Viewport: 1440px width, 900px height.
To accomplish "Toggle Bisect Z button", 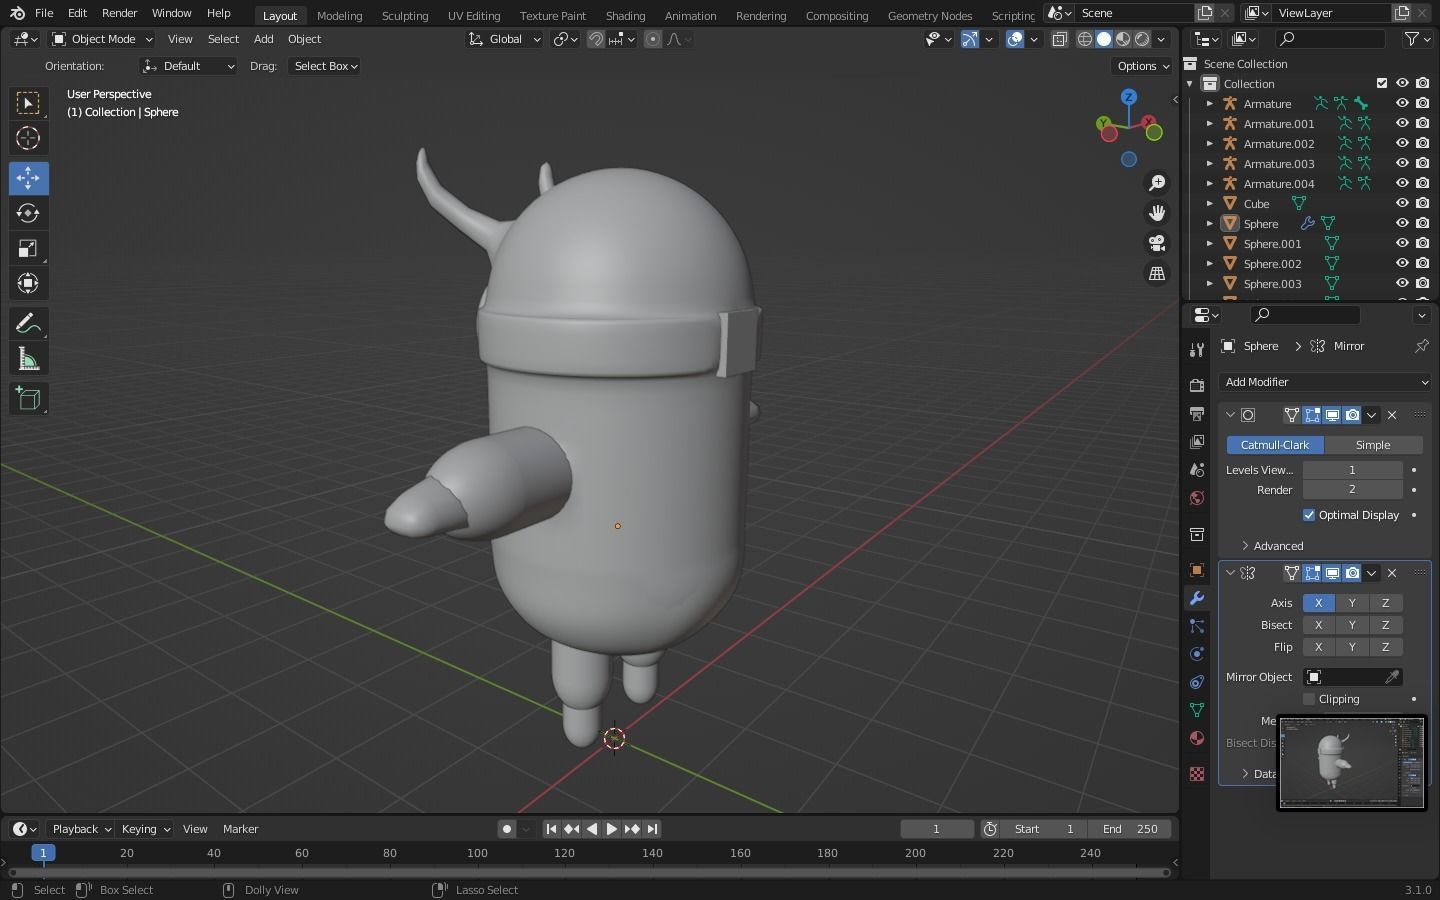I will tap(1386, 625).
